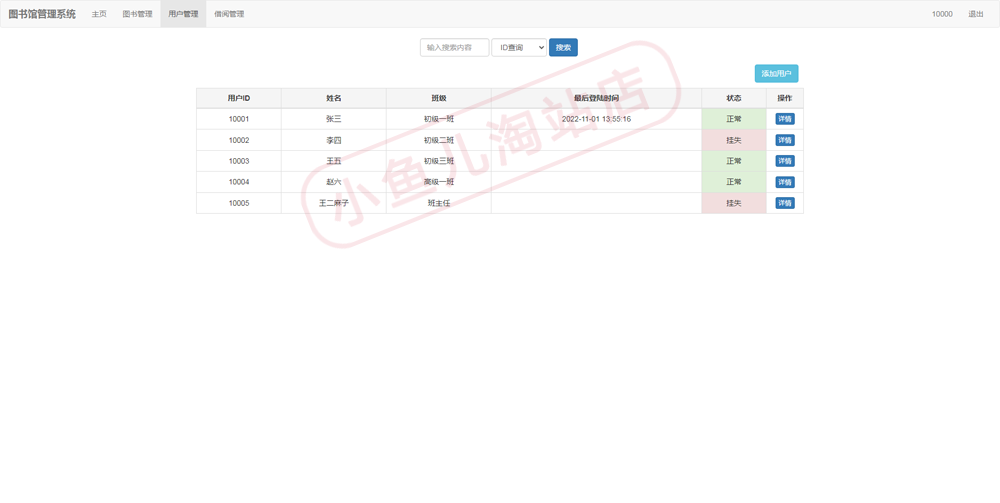Click 李四's 挂失 status cell
This screenshot has width=1000, height=503.
point(734,140)
